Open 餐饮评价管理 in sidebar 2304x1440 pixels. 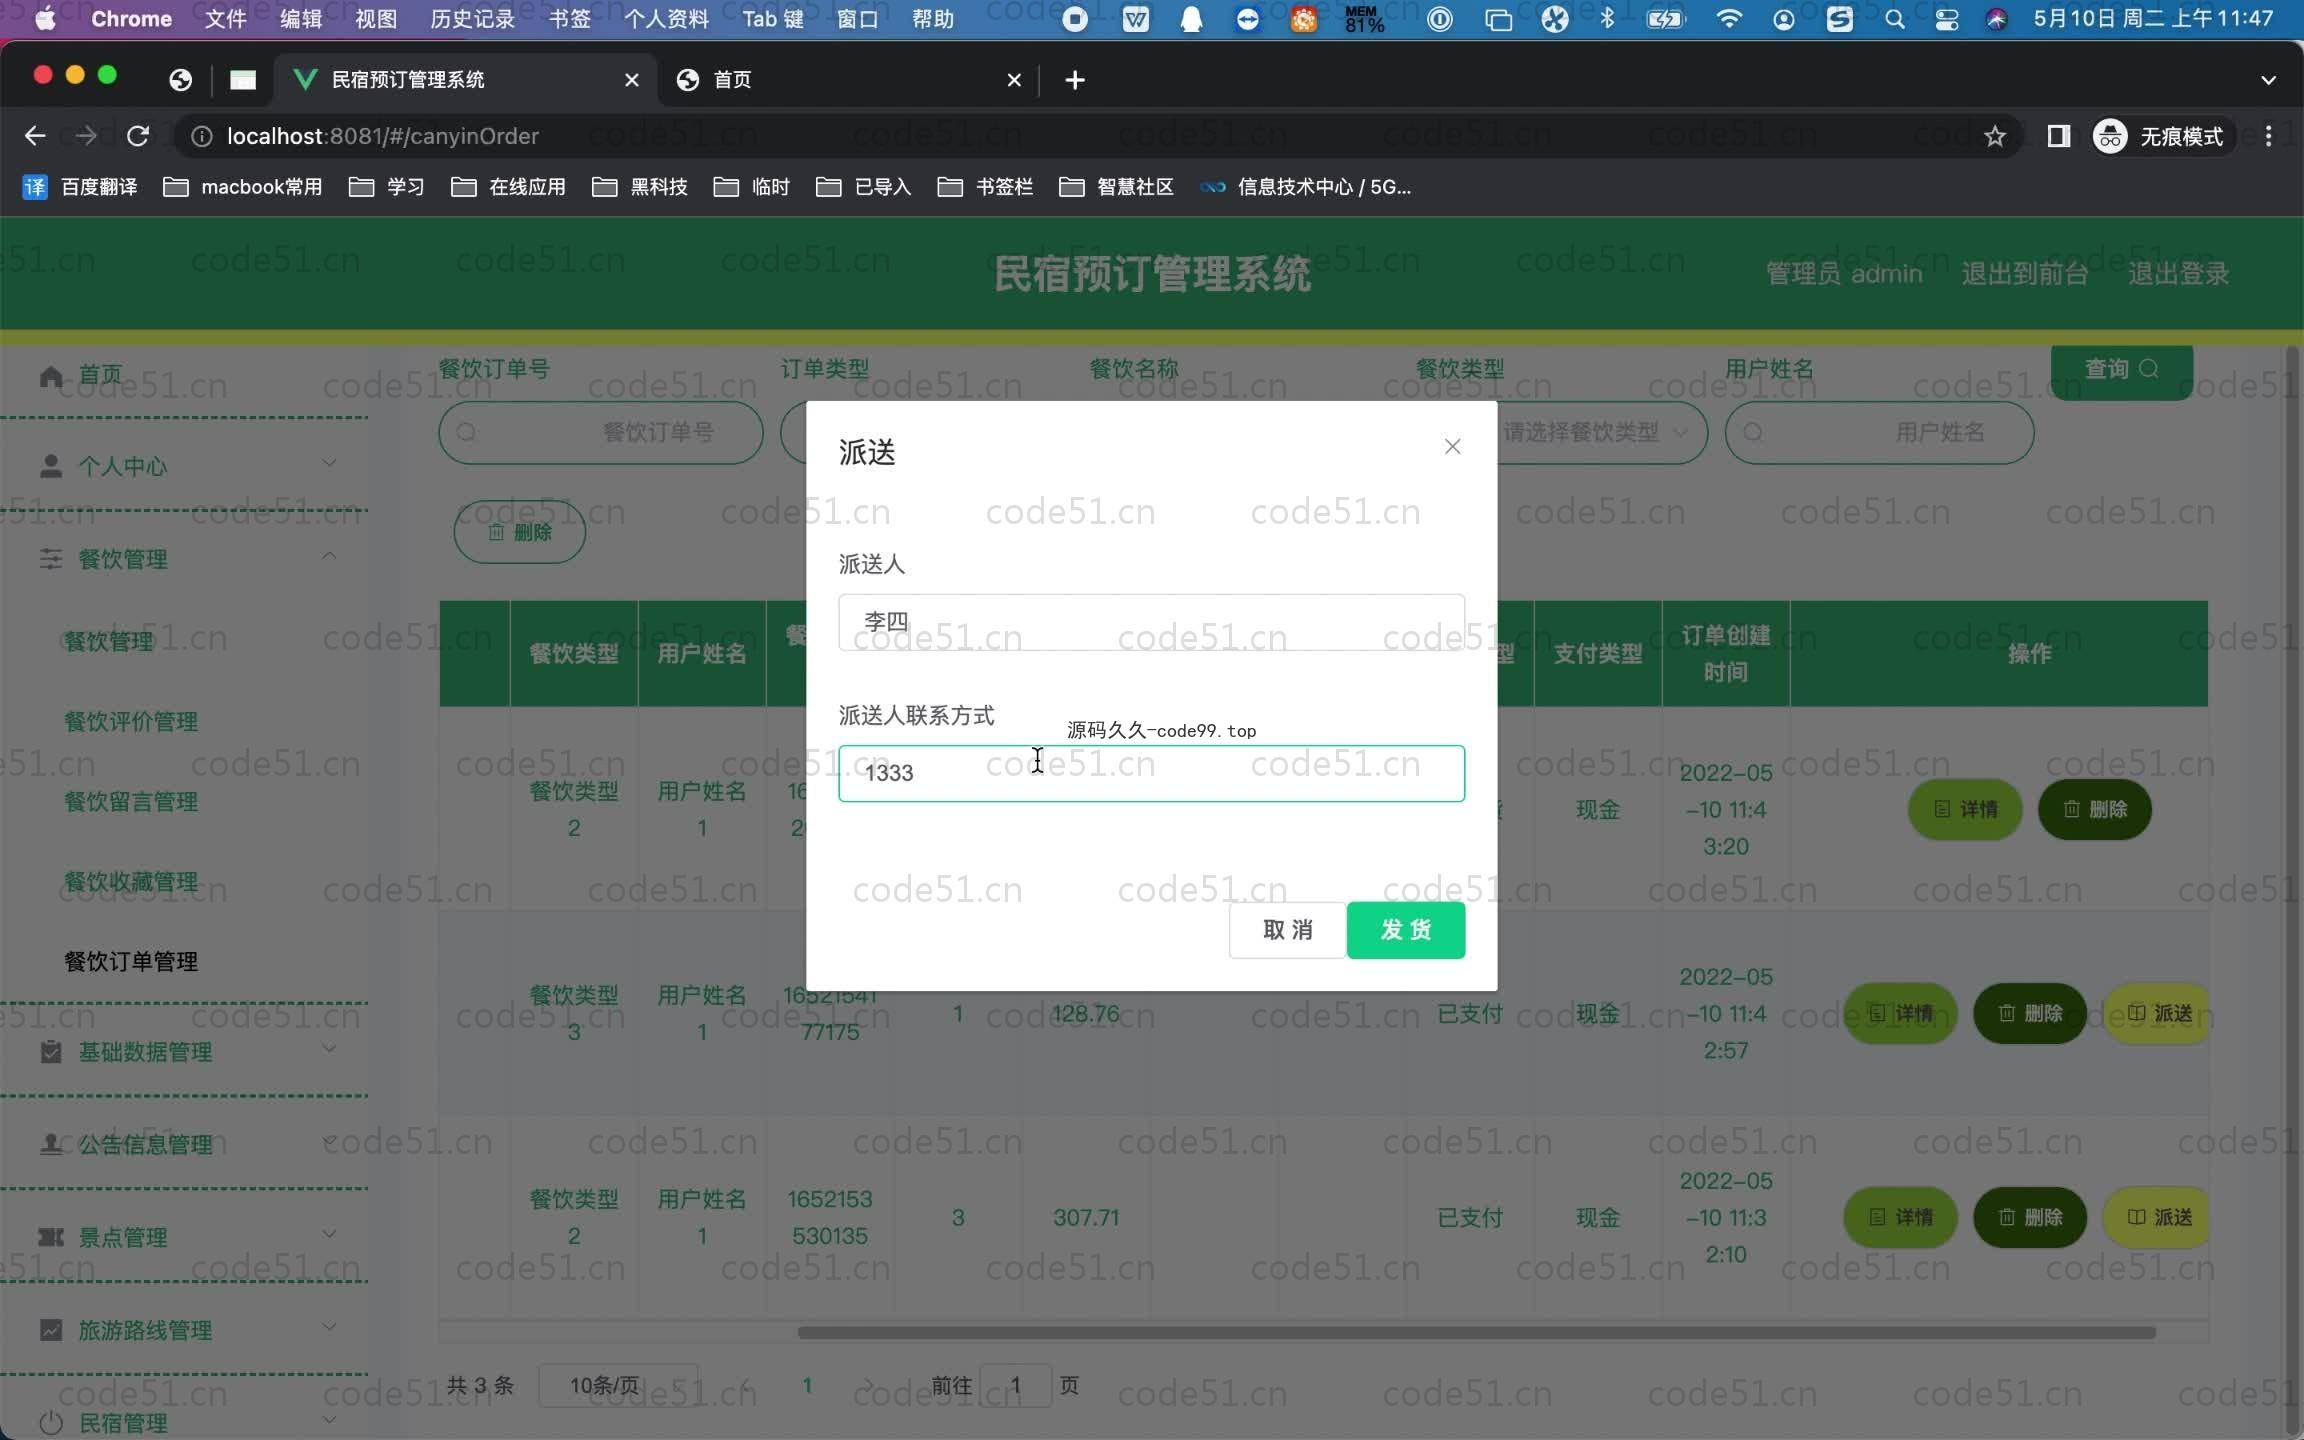[x=131, y=722]
